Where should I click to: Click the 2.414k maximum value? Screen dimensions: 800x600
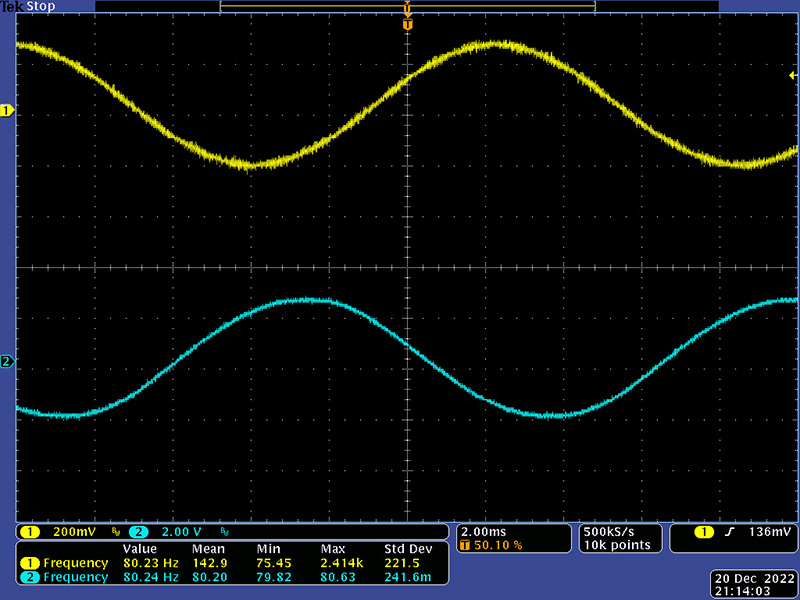(342, 563)
